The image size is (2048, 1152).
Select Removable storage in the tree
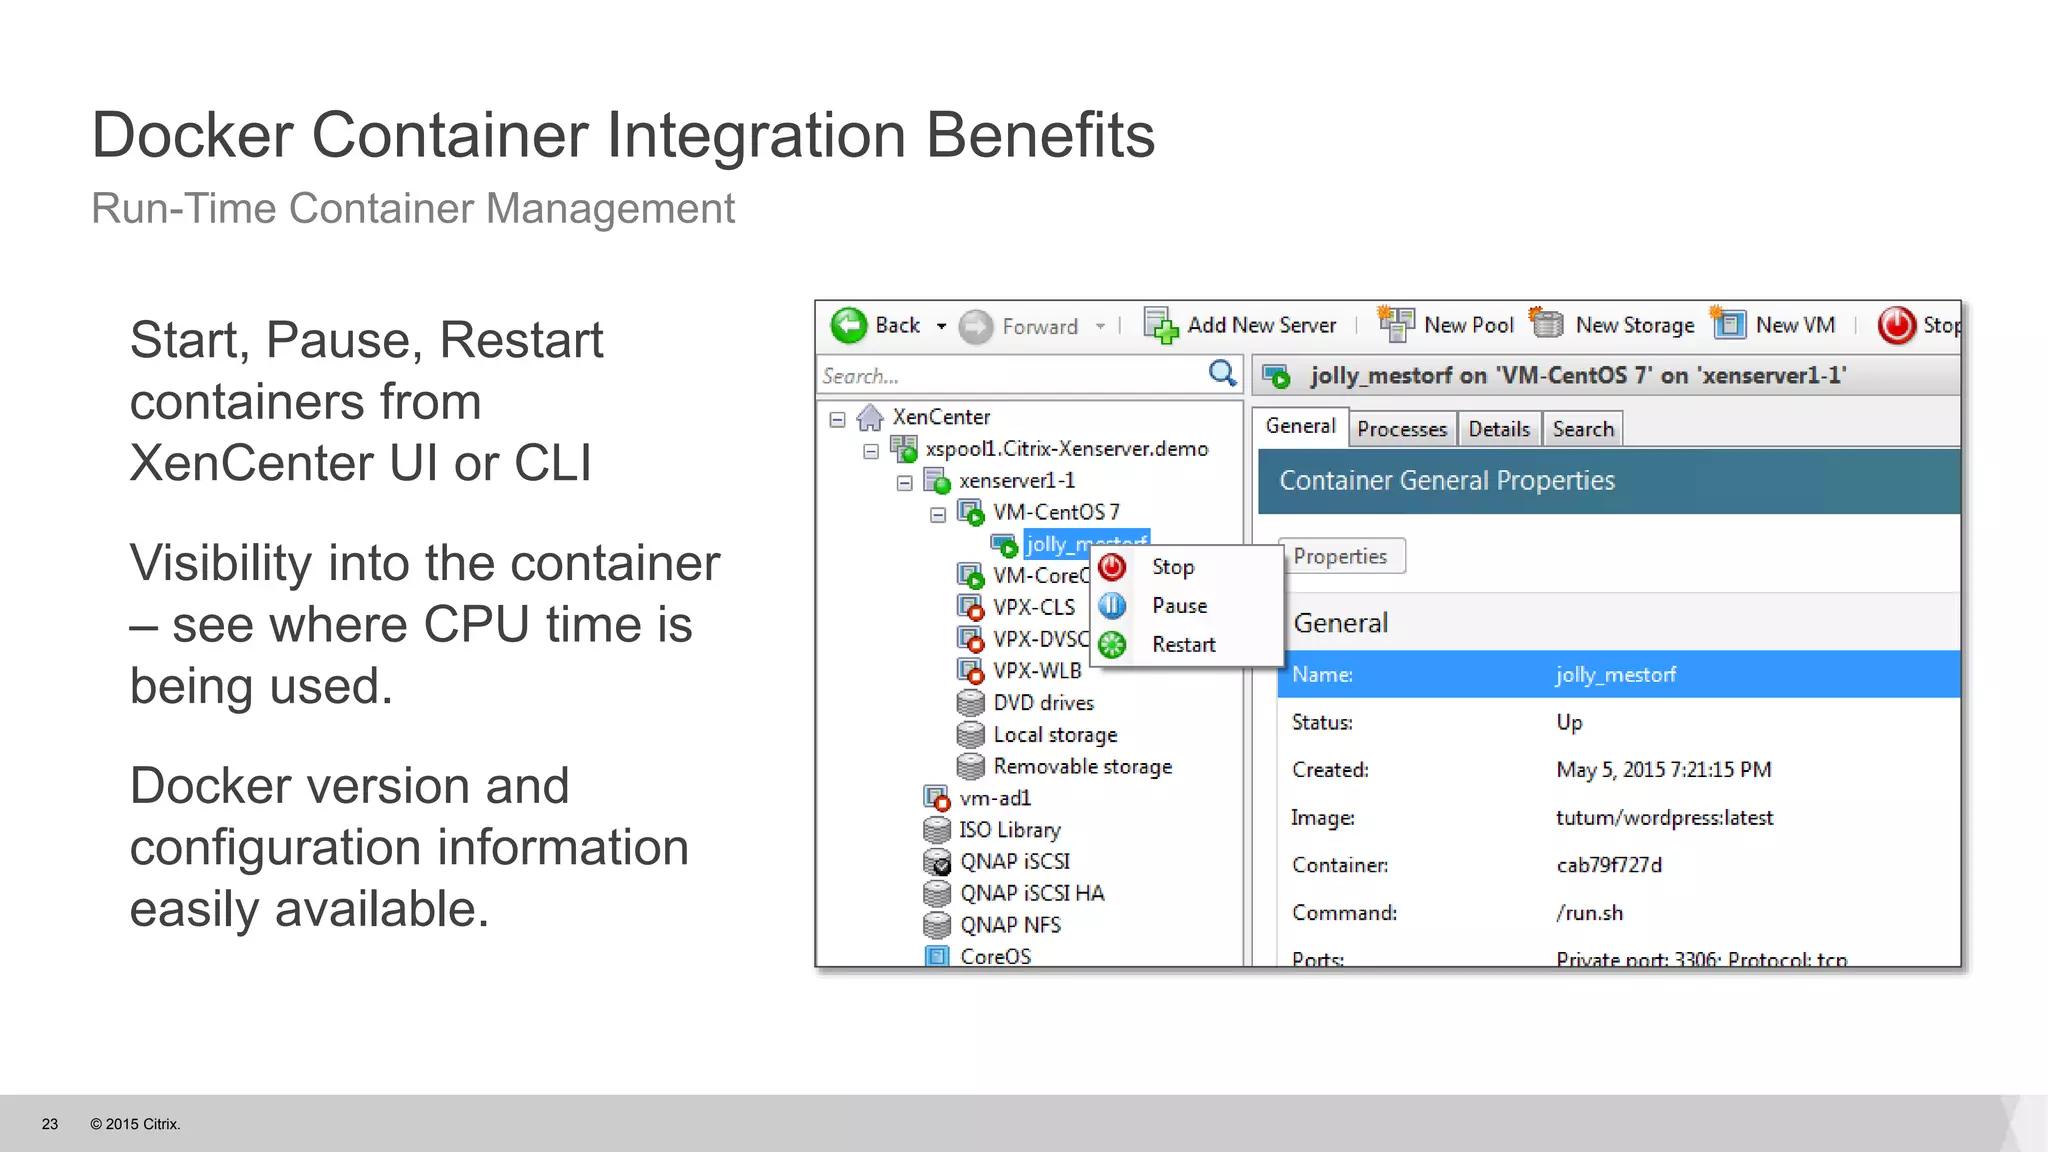coord(1082,766)
